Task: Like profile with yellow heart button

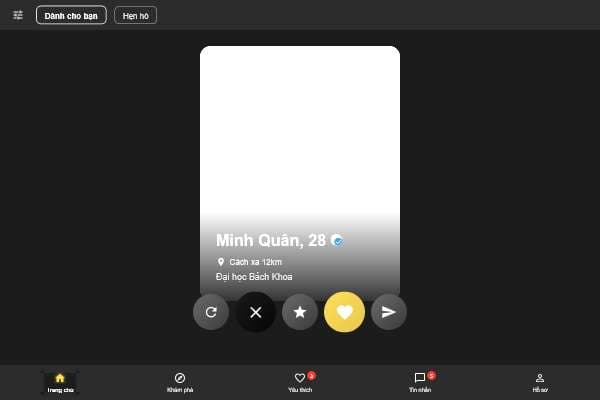Action: [x=344, y=312]
